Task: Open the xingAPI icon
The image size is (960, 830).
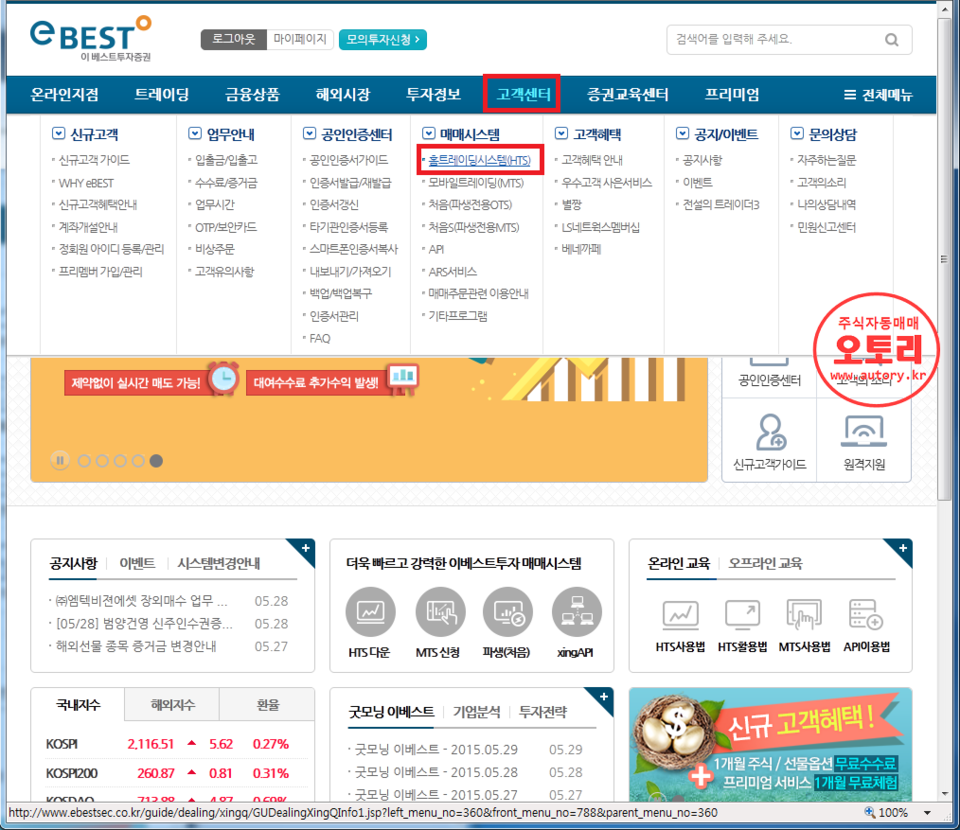Action: (576, 612)
